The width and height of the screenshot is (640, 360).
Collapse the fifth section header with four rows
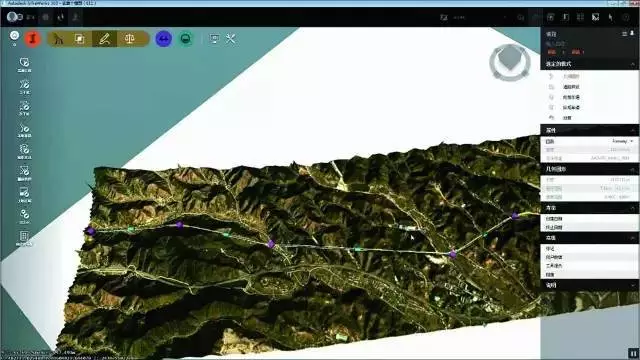633,238
